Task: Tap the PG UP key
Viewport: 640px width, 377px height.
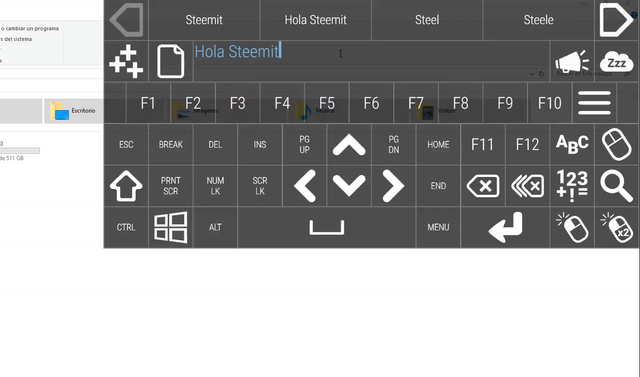Action: (x=304, y=144)
